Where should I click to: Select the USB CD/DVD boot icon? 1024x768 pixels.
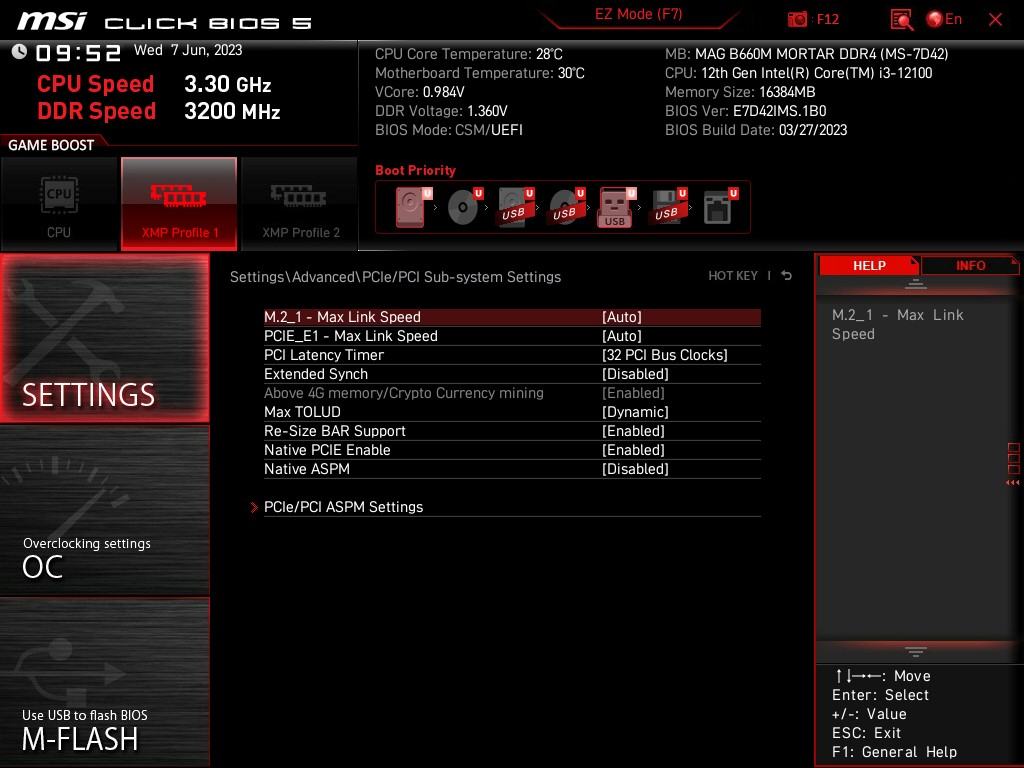(x=566, y=207)
